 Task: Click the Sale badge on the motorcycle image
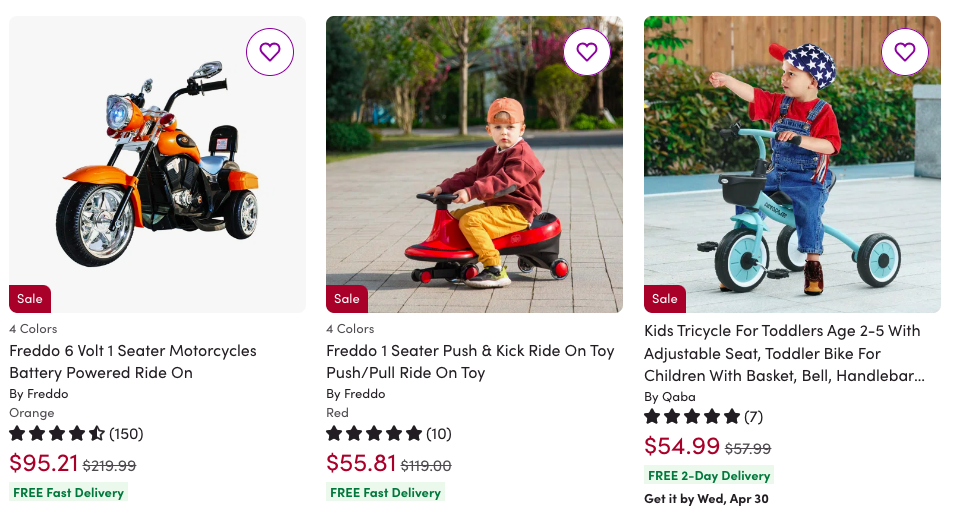pos(30,299)
